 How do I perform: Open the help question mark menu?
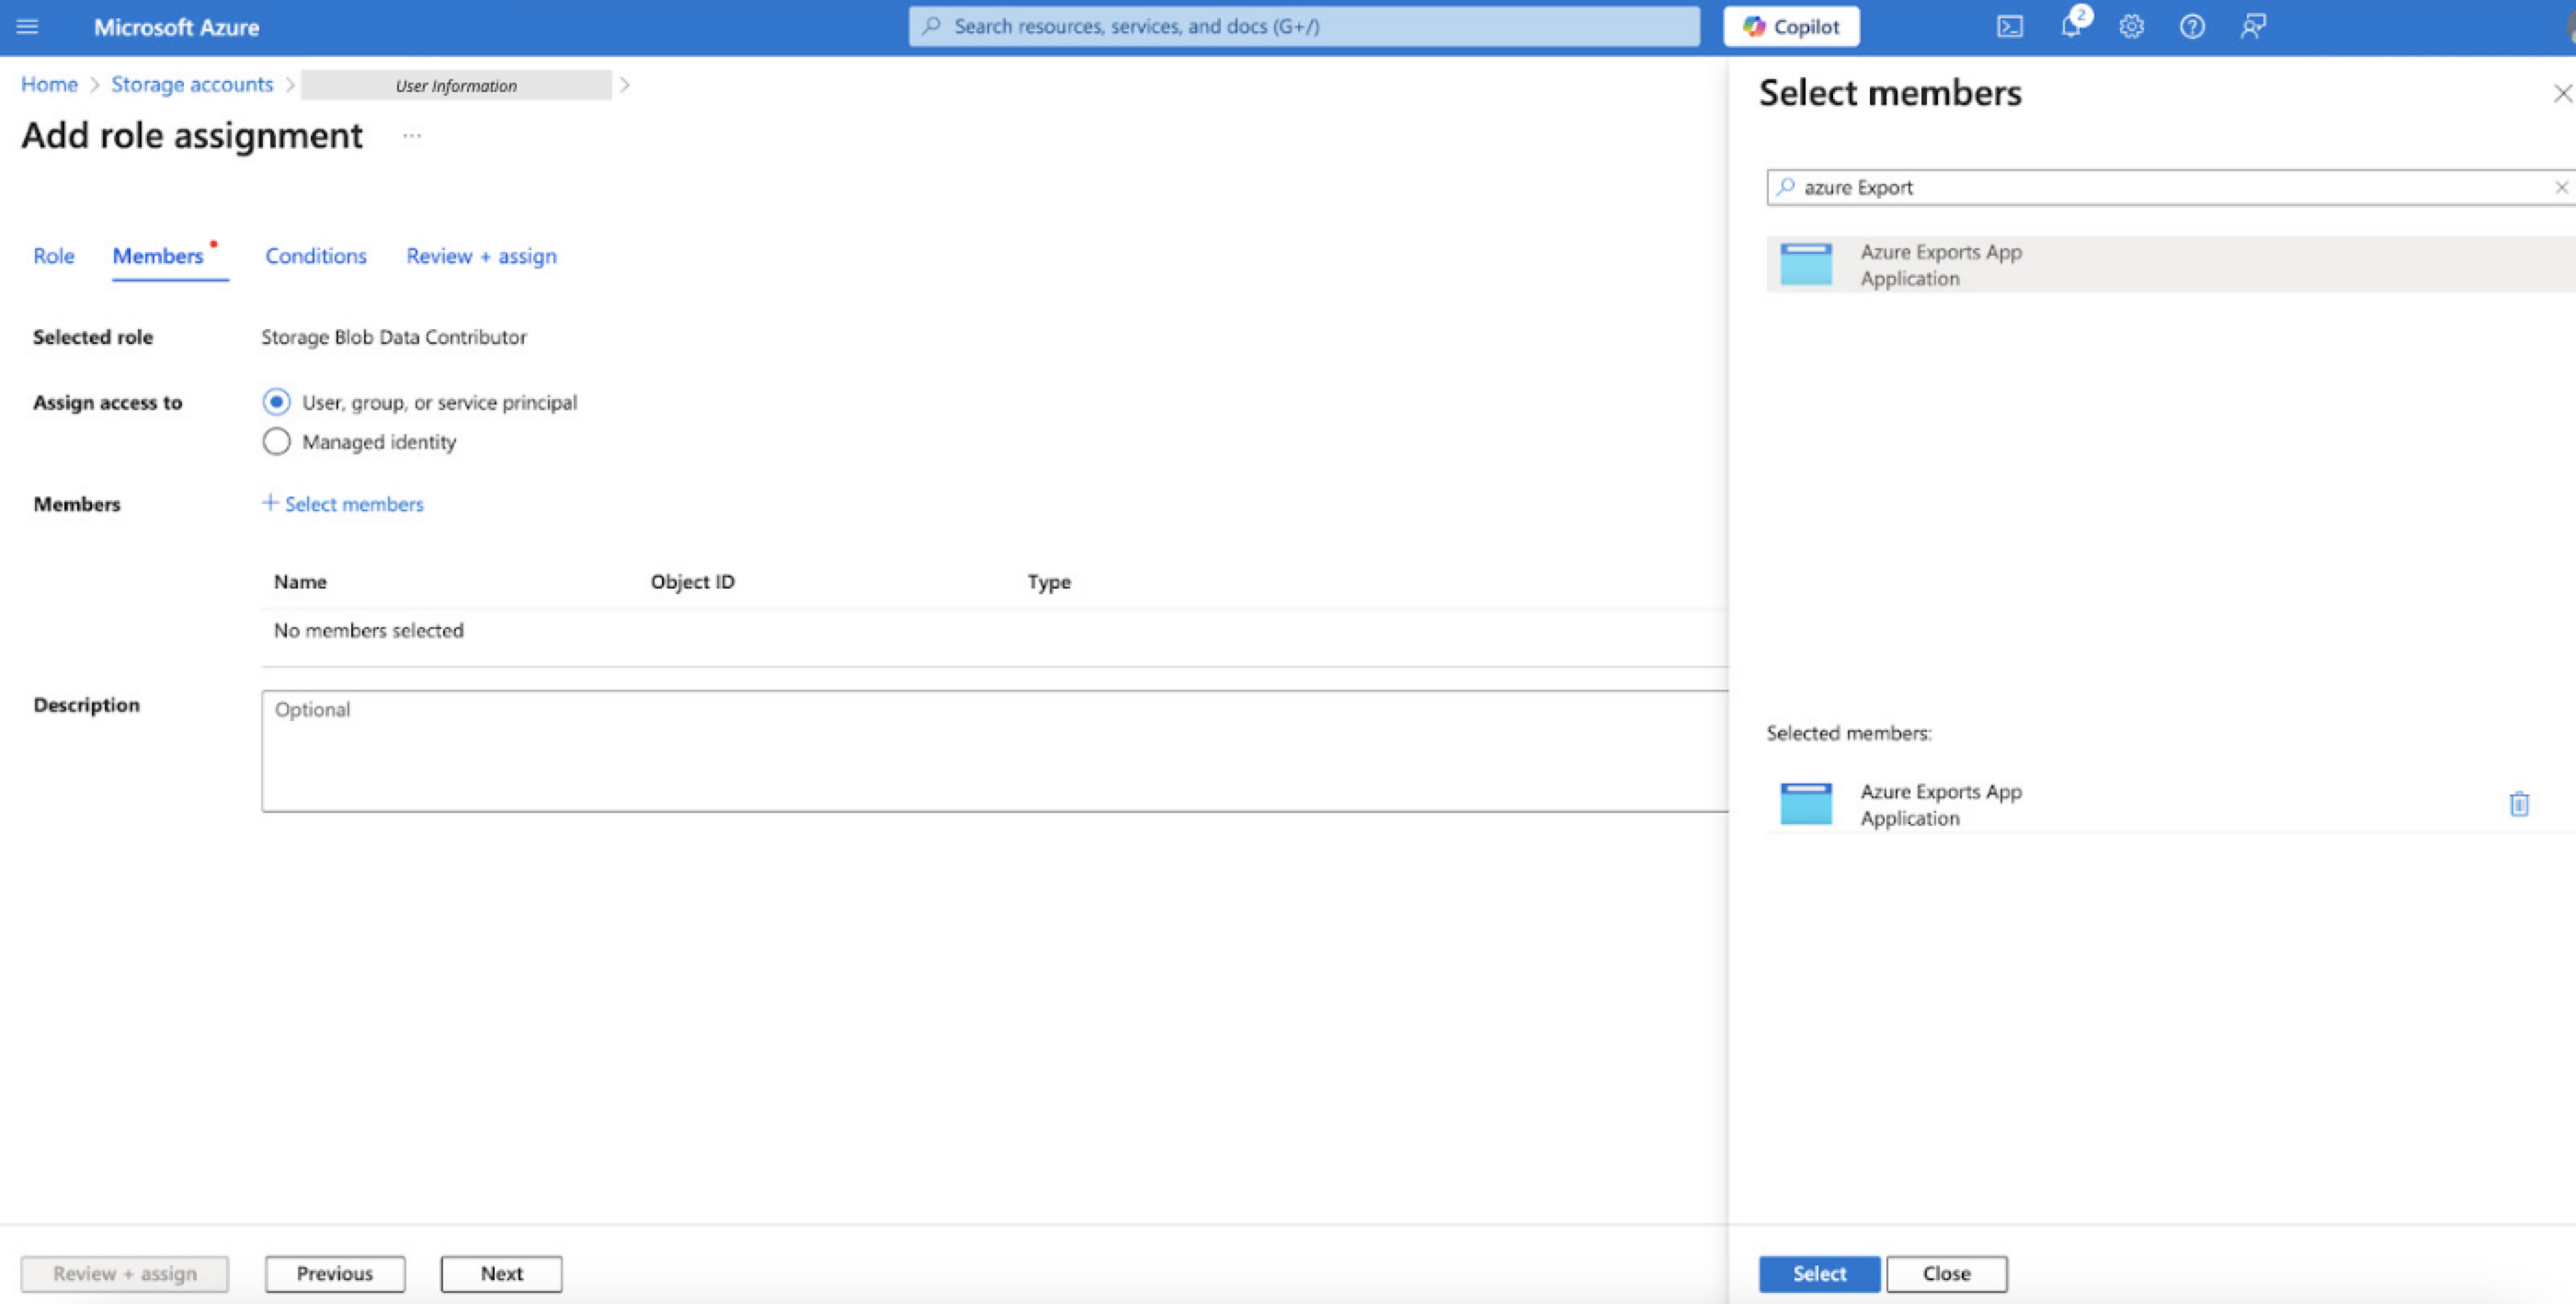pyautogui.click(x=2192, y=27)
